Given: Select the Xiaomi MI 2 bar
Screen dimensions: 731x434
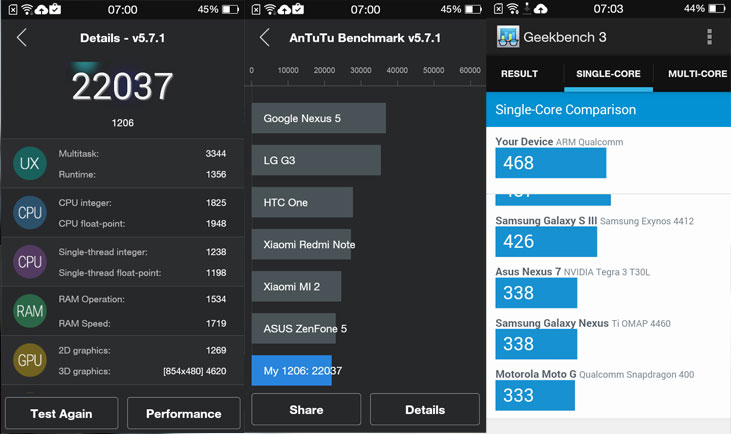Looking at the screenshot, I should tap(297, 286).
